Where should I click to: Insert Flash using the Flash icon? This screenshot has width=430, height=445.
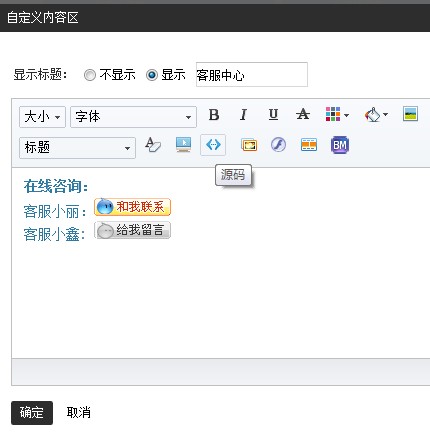pos(278,145)
